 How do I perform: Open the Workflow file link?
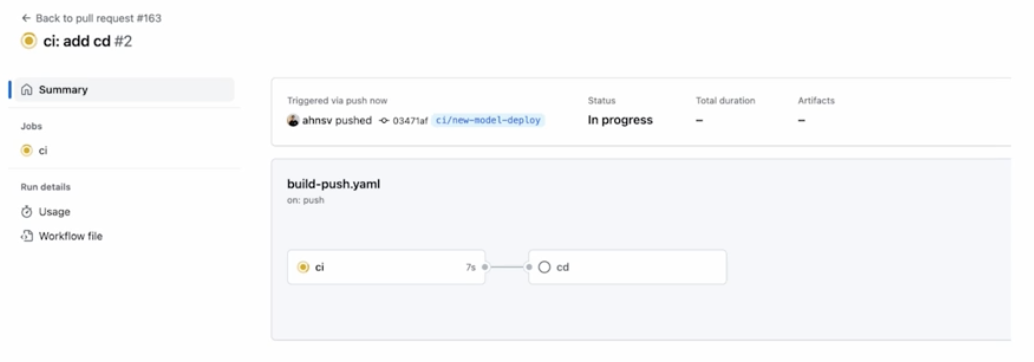coord(62,236)
